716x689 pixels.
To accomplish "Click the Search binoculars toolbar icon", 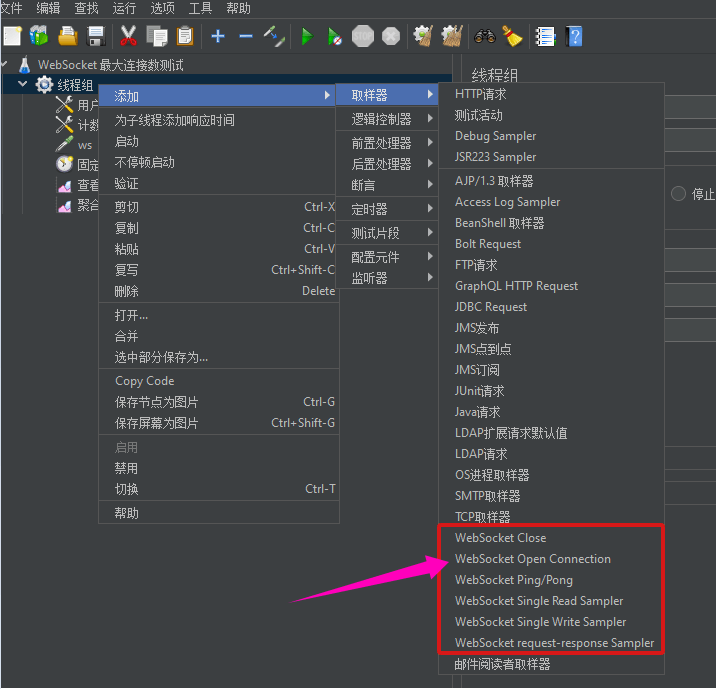I will pyautogui.click(x=484, y=37).
